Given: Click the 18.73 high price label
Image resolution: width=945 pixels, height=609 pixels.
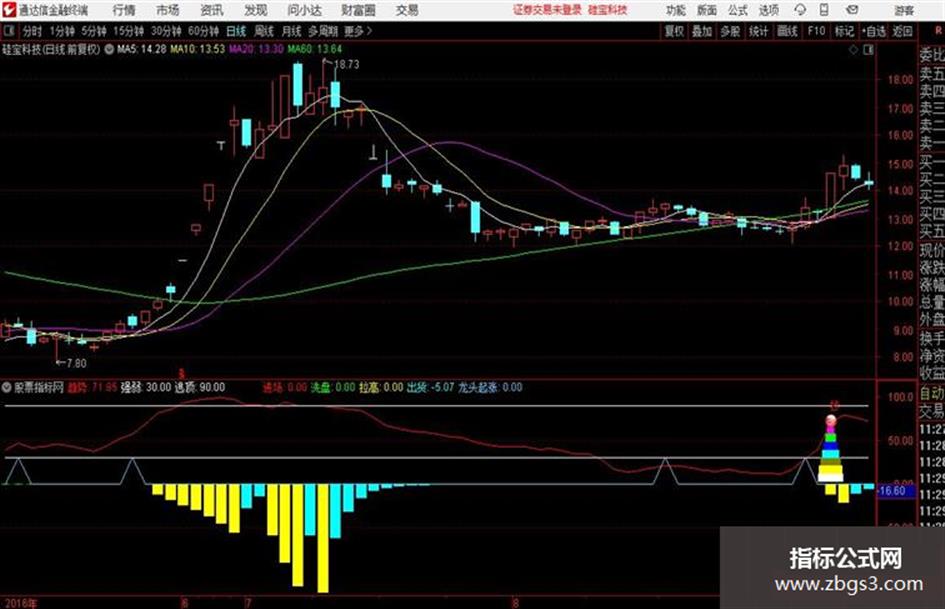Looking at the screenshot, I should 347,65.
